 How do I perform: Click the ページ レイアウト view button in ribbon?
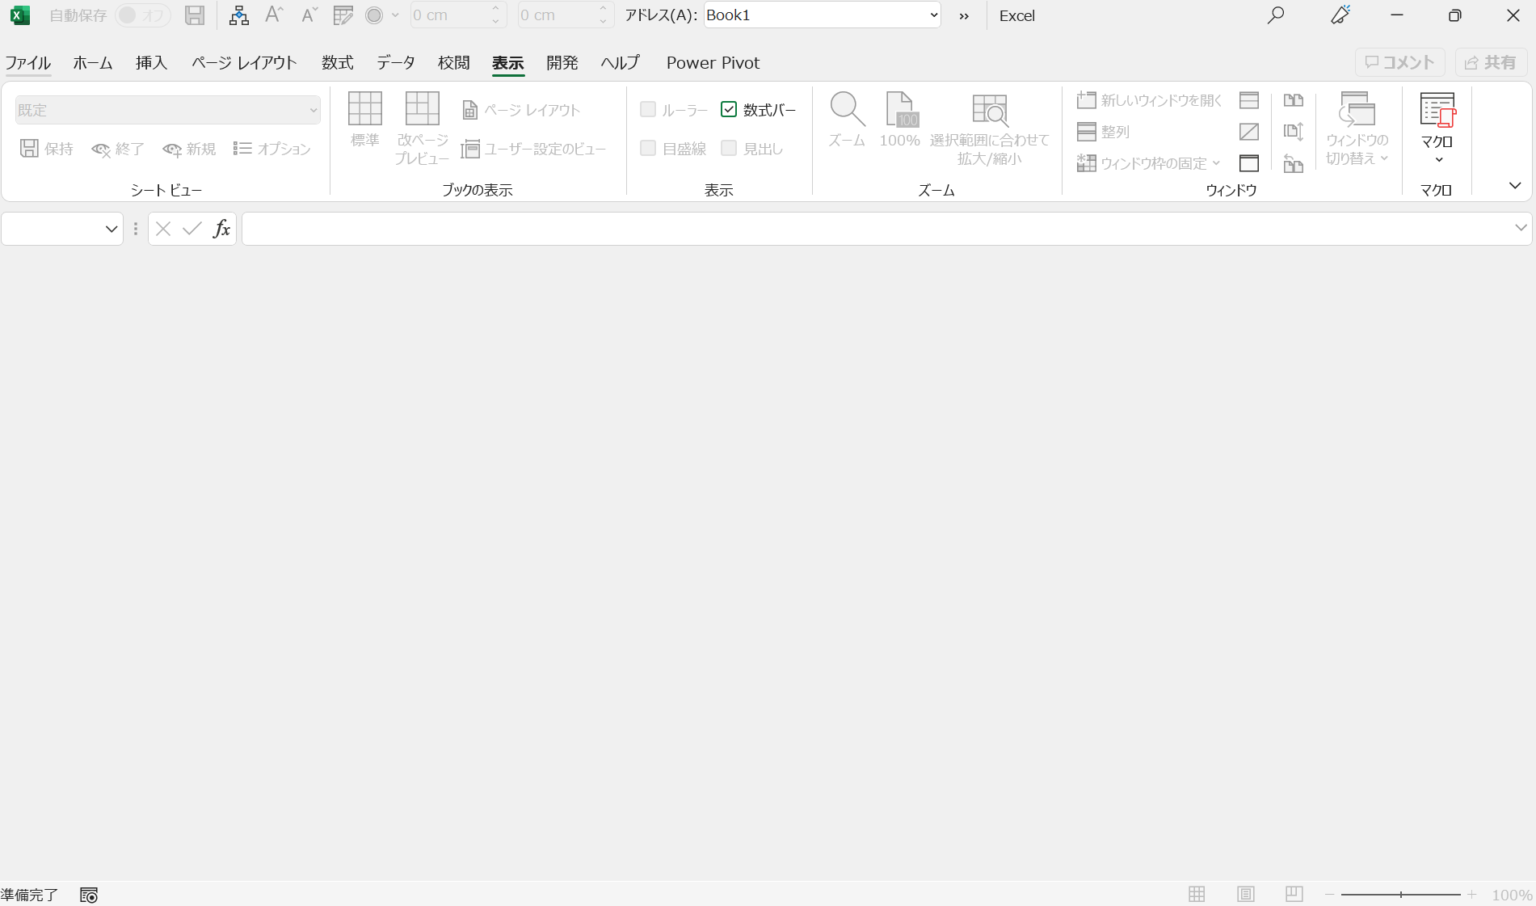[521, 110]
